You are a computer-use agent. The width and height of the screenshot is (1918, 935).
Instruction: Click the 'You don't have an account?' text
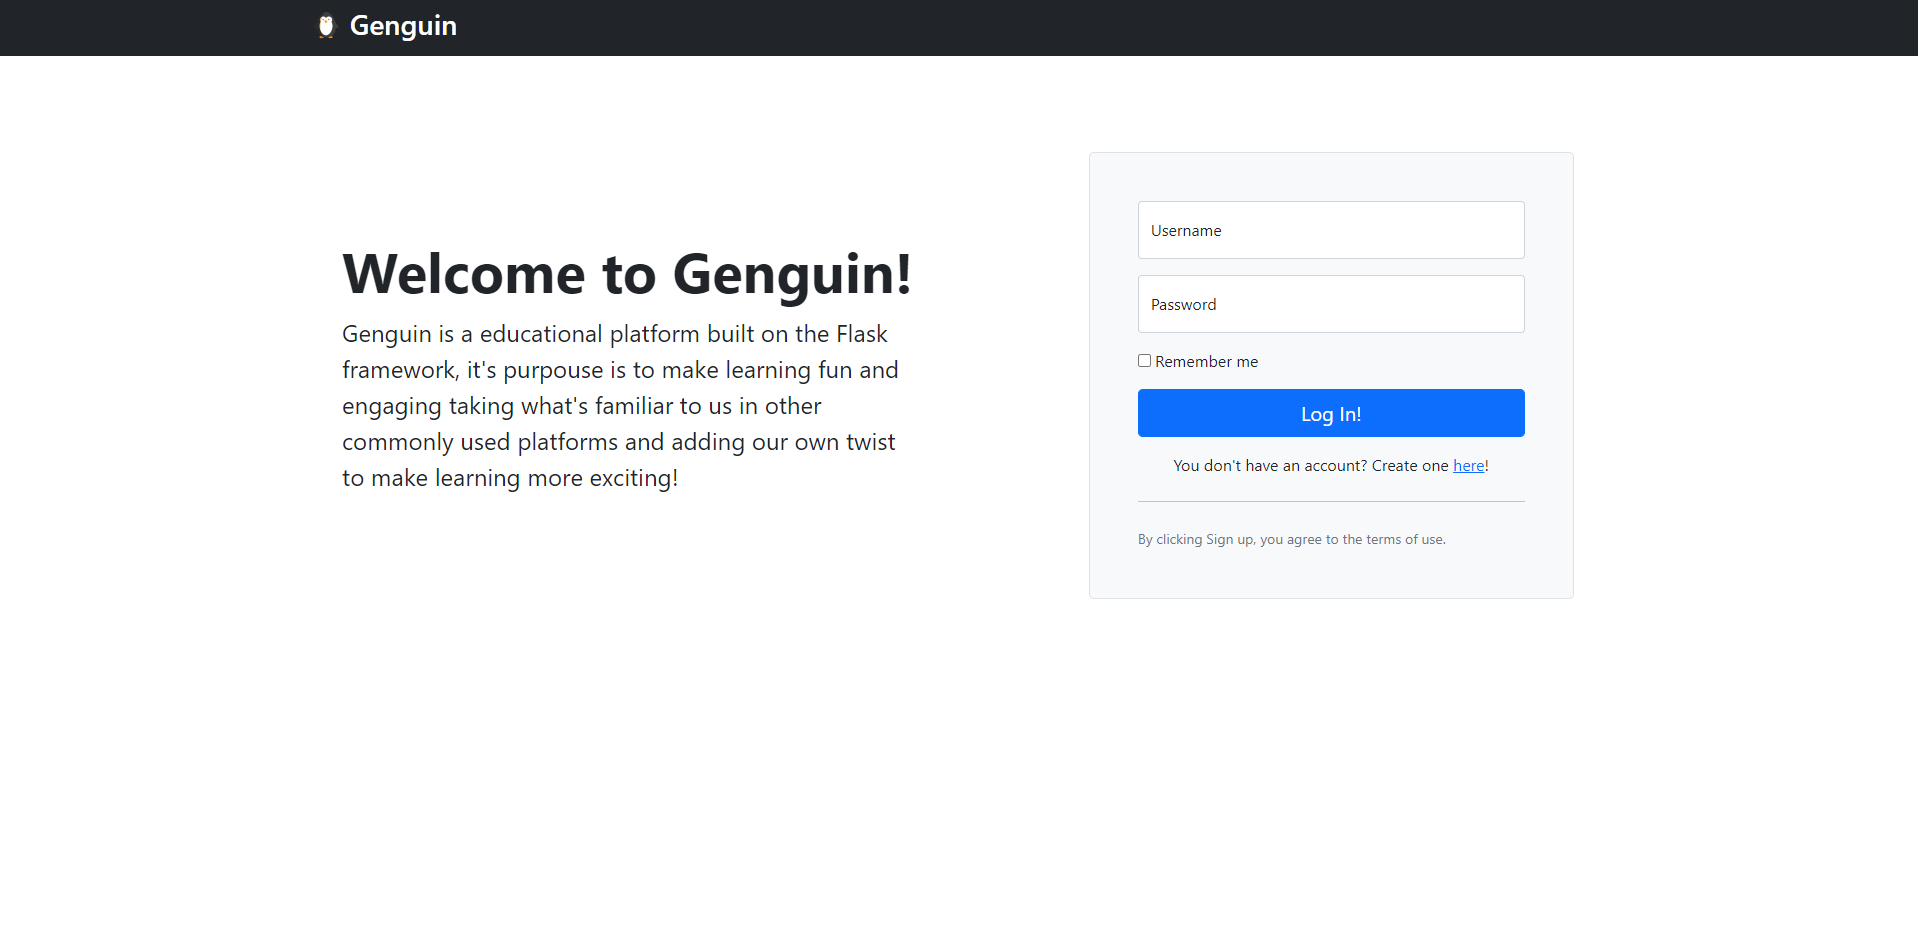click(1270, 466)
